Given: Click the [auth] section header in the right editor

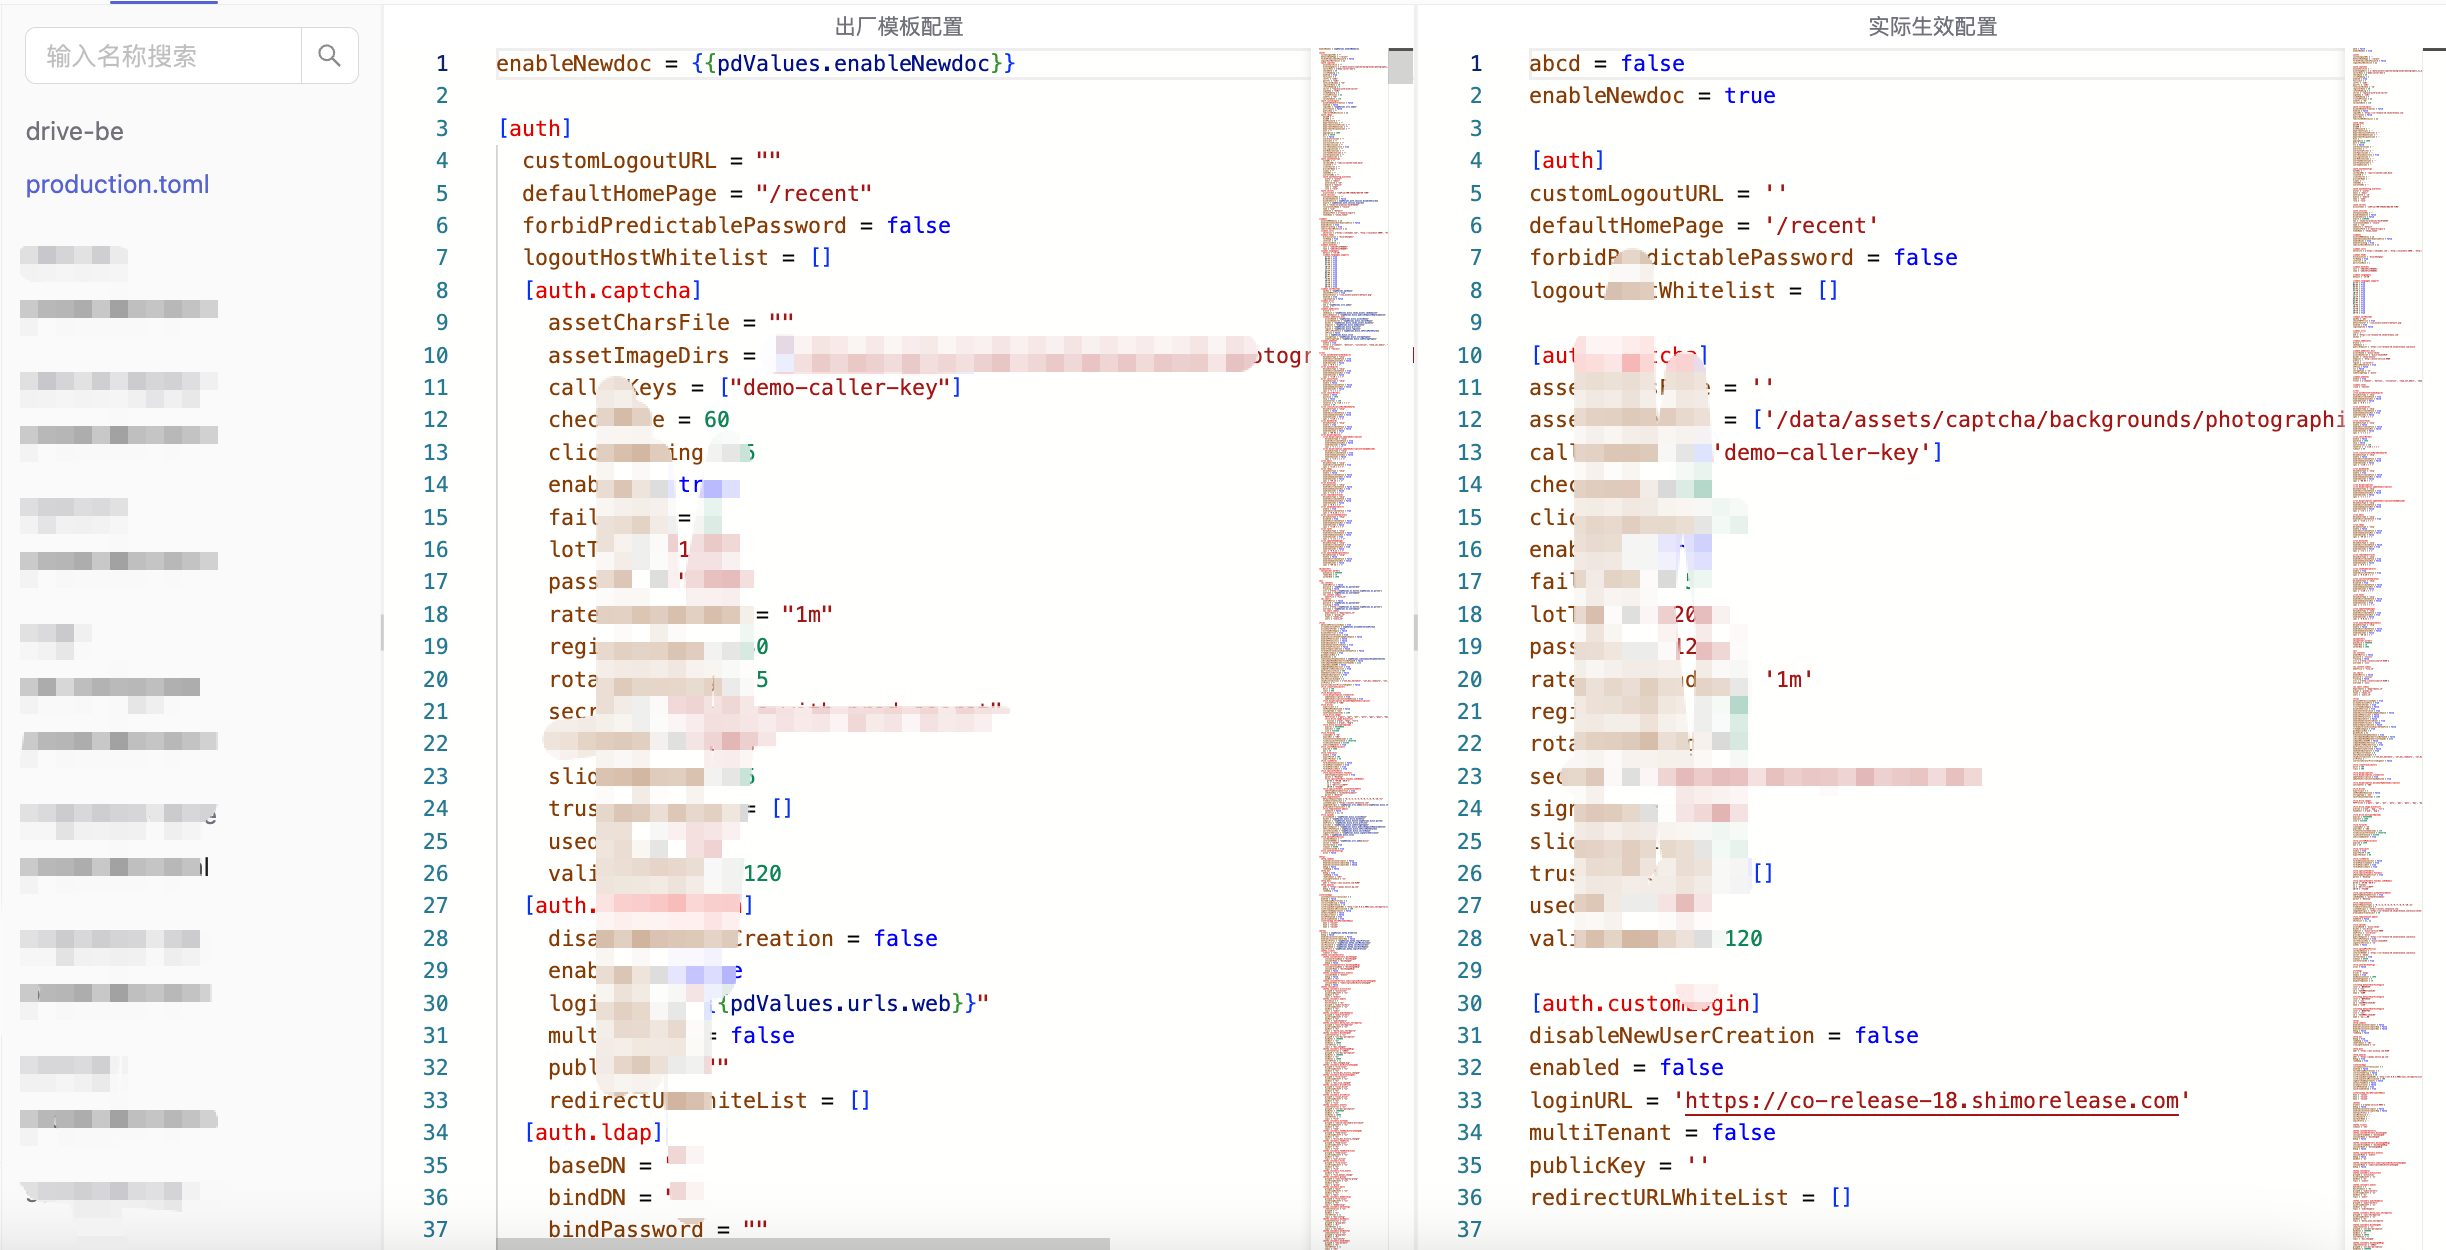Looking at the screenshot, I should tap(1567, 160).
